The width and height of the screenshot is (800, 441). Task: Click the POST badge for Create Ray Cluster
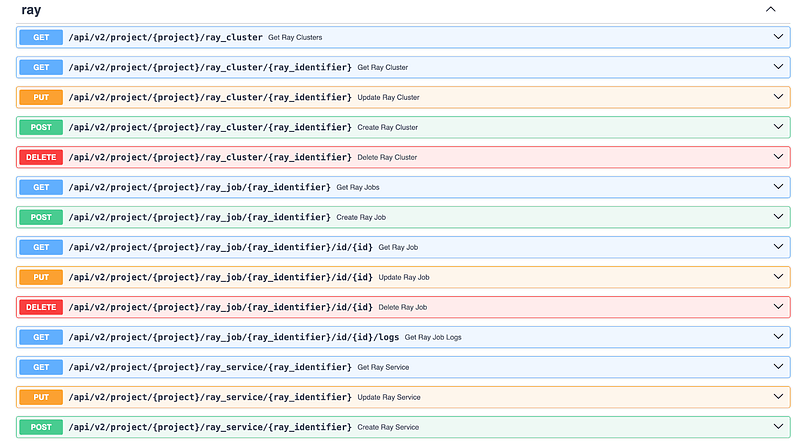(41, 127)
